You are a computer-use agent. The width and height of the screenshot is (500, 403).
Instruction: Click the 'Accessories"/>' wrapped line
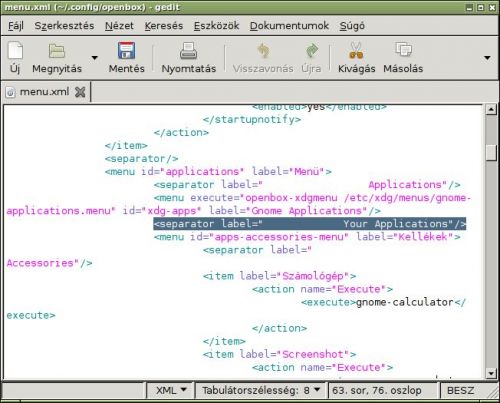point(49,263)
